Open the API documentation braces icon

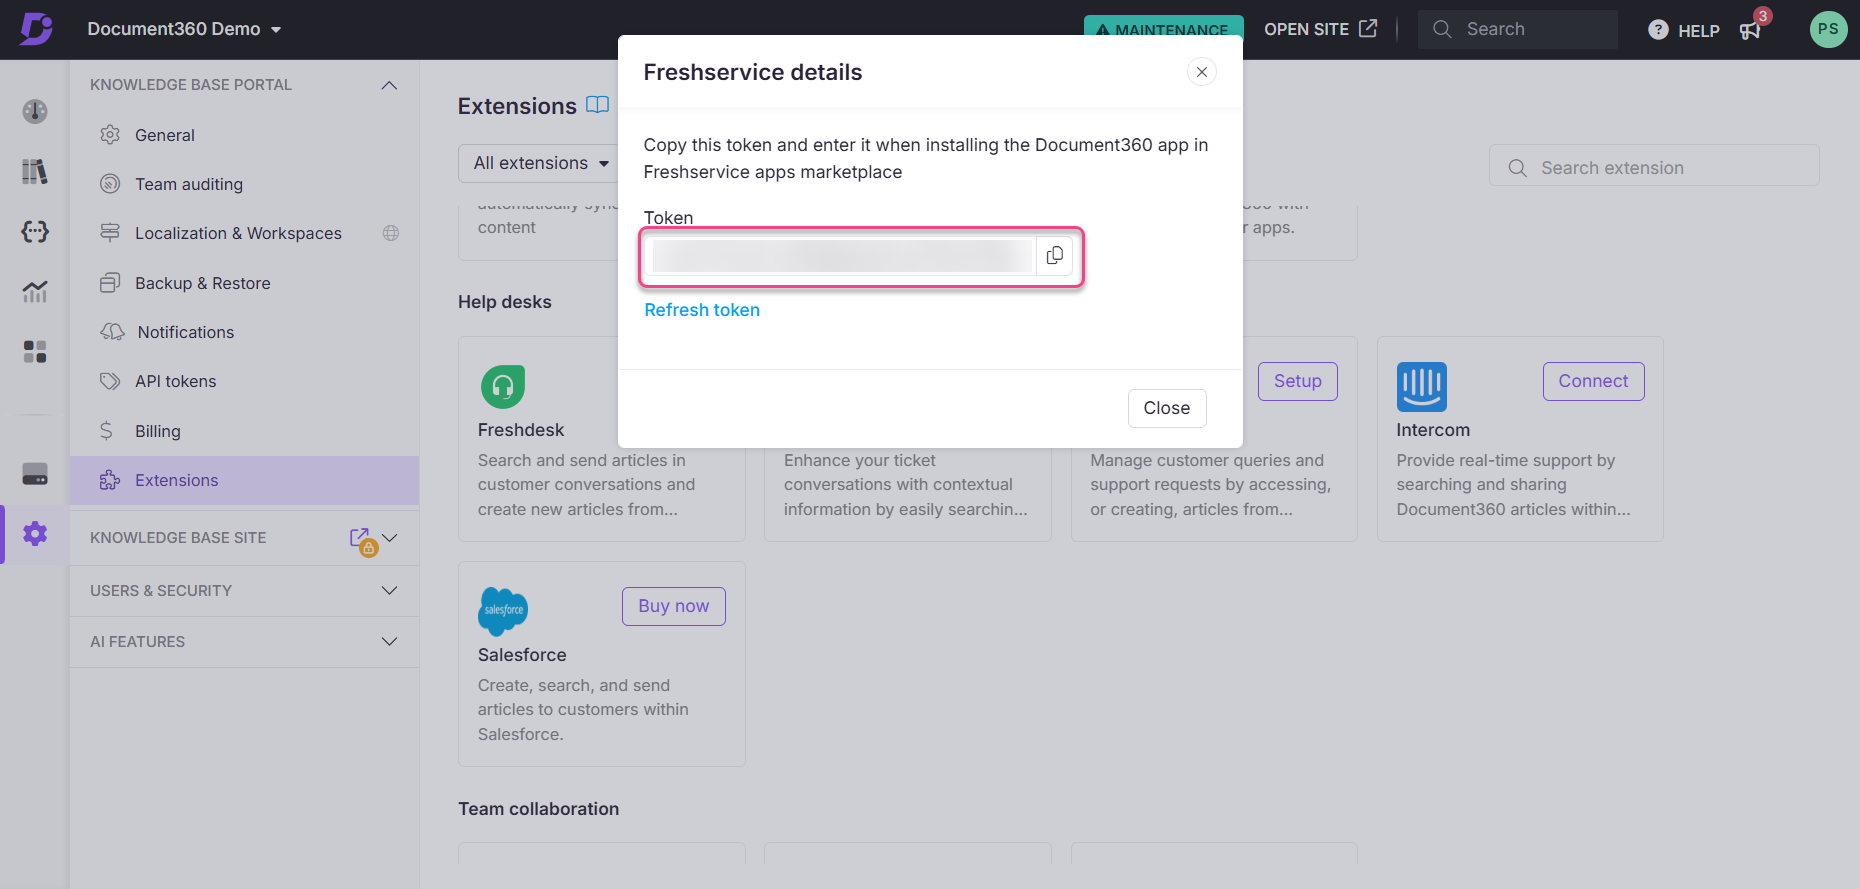tap(35, 231)
